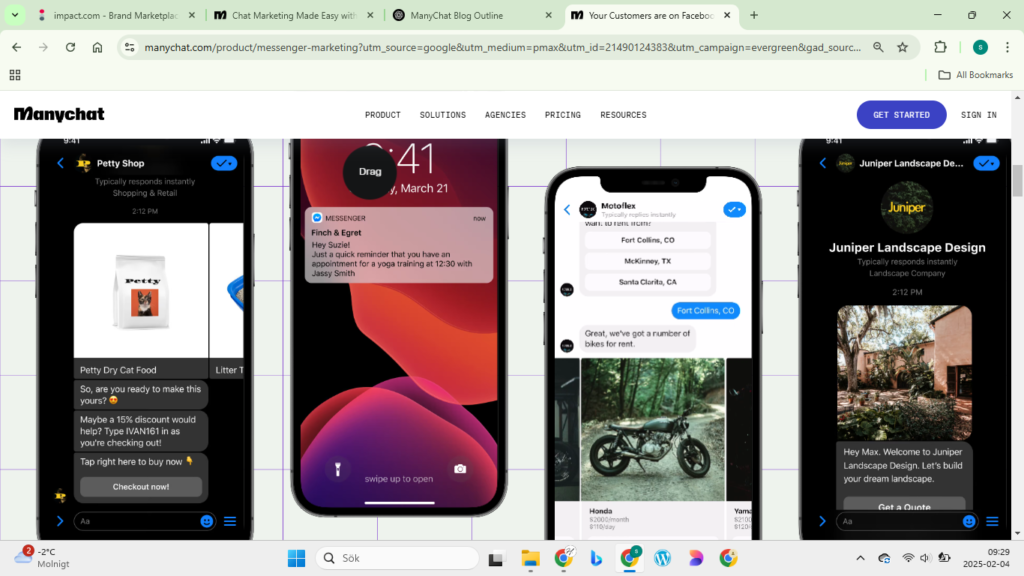Screen dimensions: 1024x576
Task: Close the ManyChat Blog Outline tab
Action: click(549, 15)
